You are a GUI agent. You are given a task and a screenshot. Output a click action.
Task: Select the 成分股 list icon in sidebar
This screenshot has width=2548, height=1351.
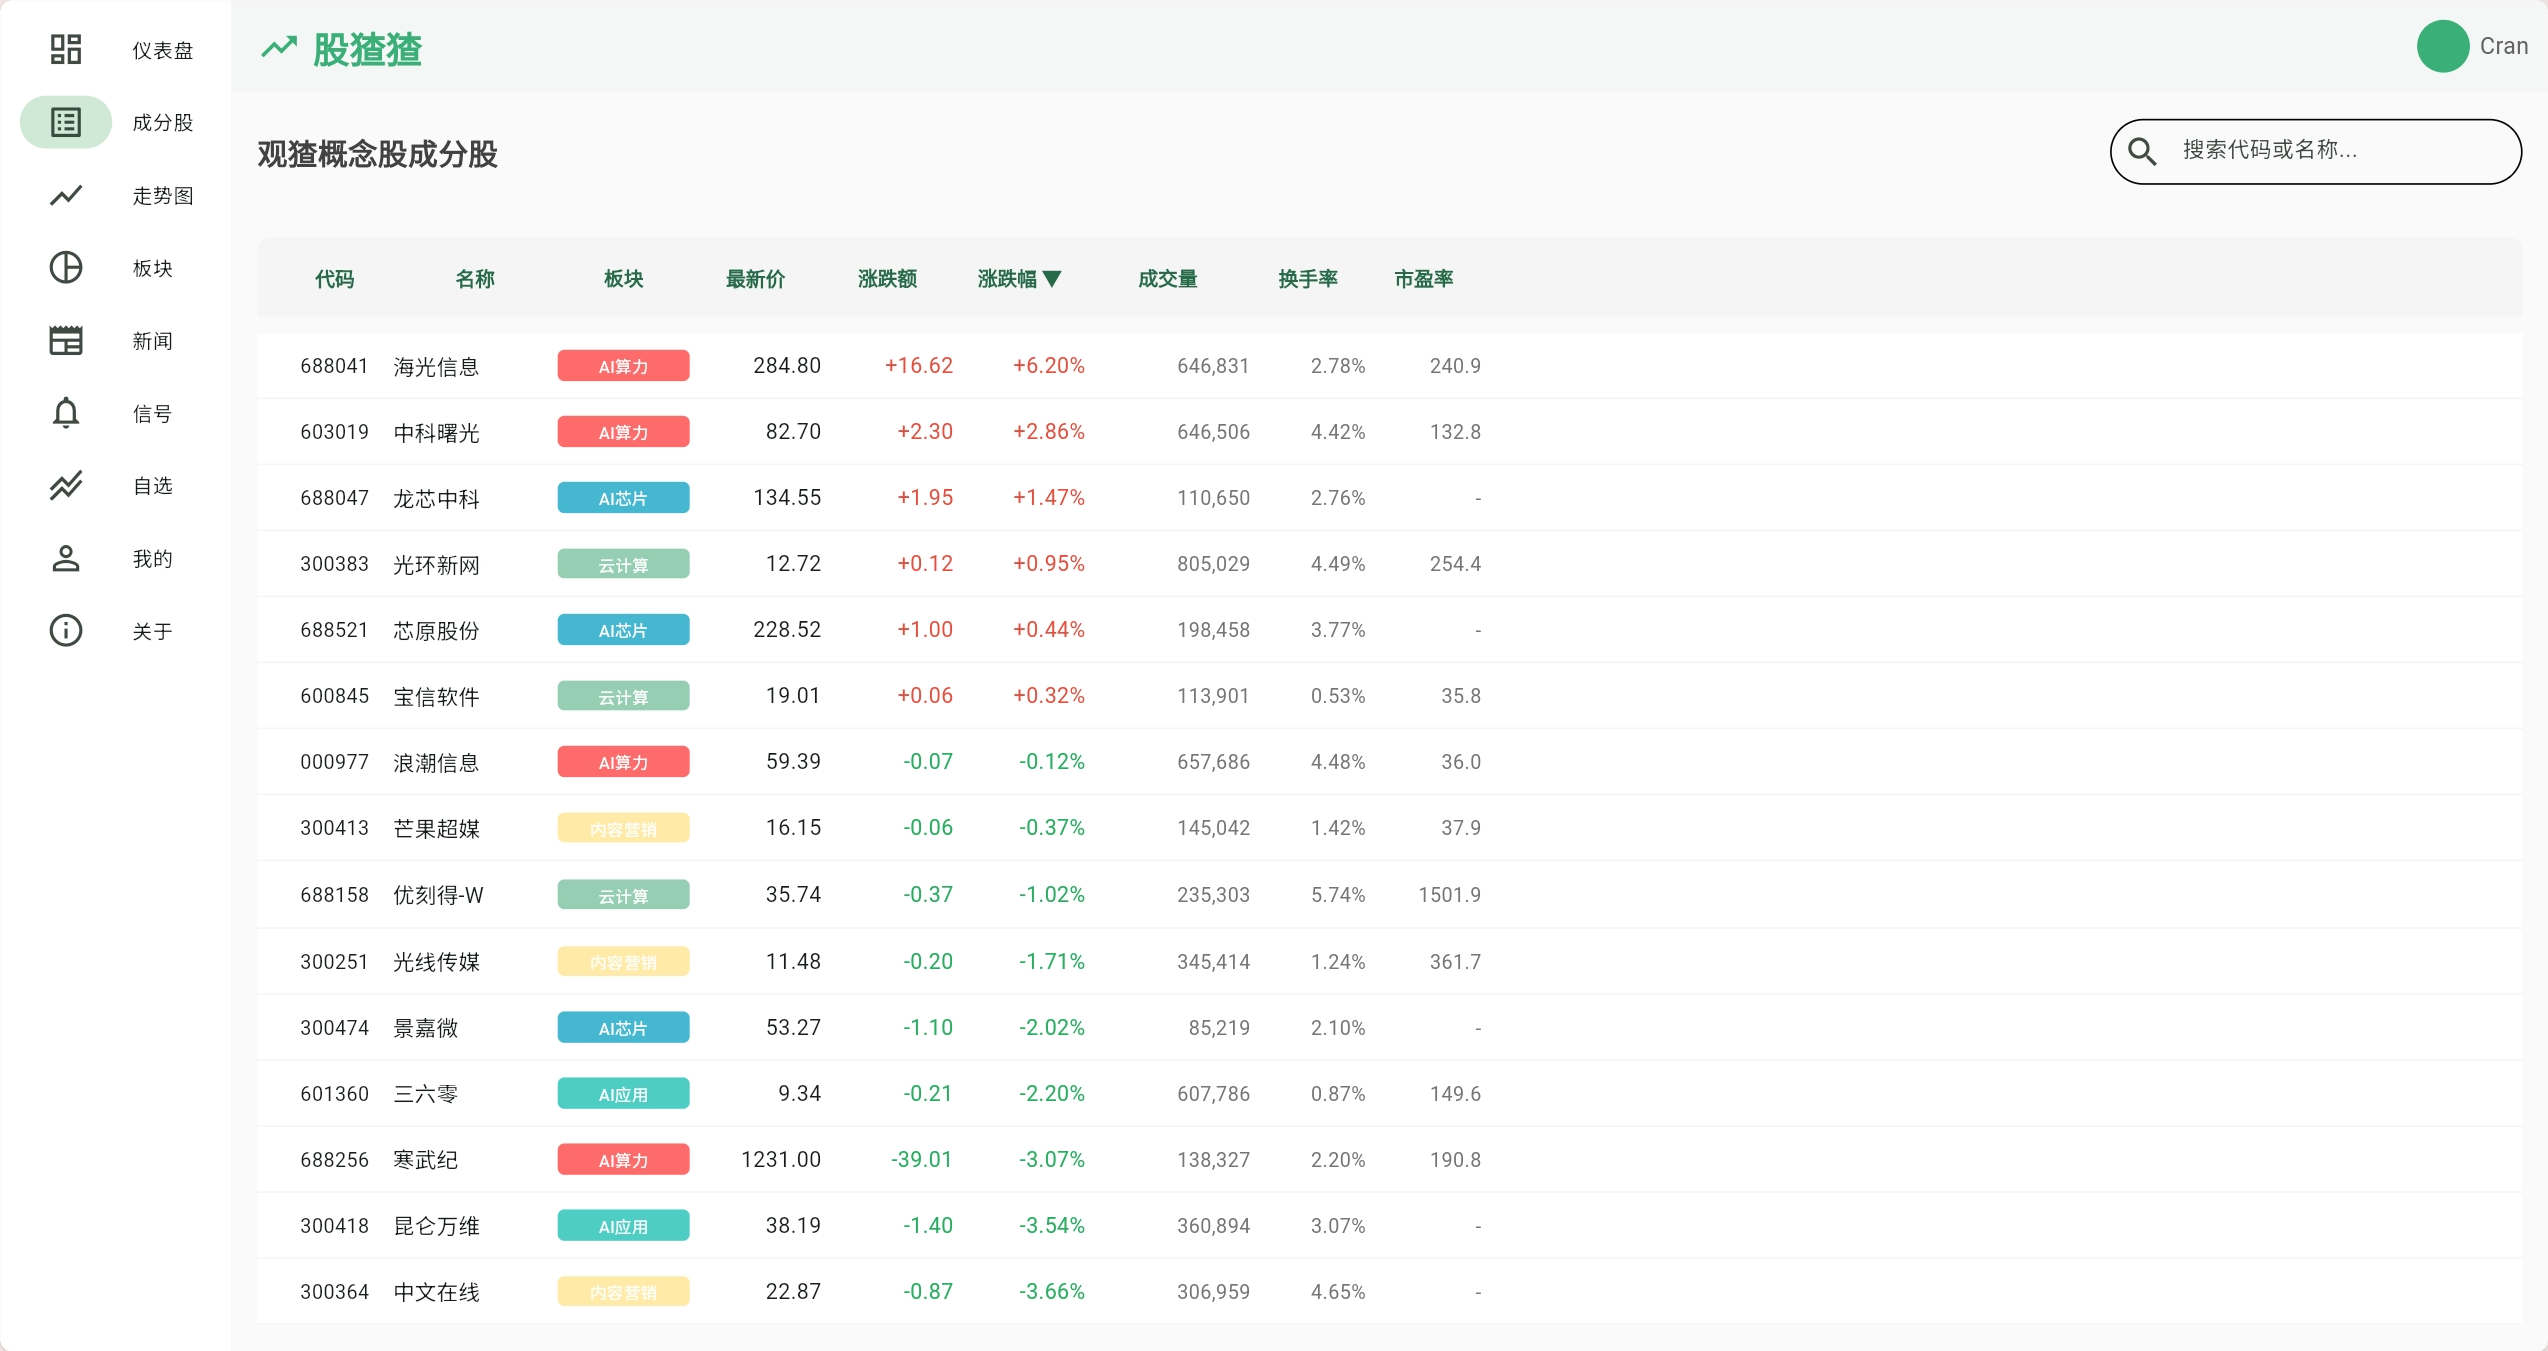click(x=66, y=122)
